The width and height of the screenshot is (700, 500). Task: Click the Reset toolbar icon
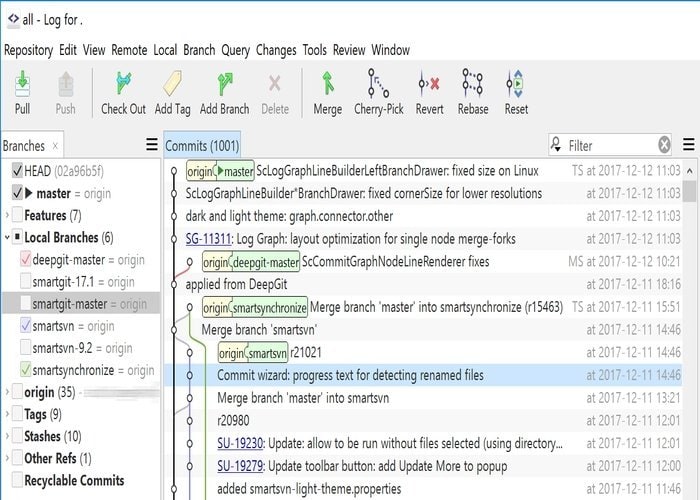tap(516, 83)
